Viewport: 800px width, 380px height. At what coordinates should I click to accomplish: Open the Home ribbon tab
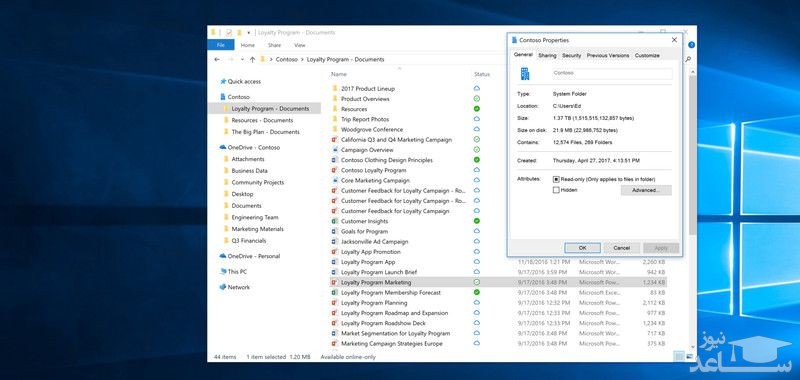coord(247,45)
